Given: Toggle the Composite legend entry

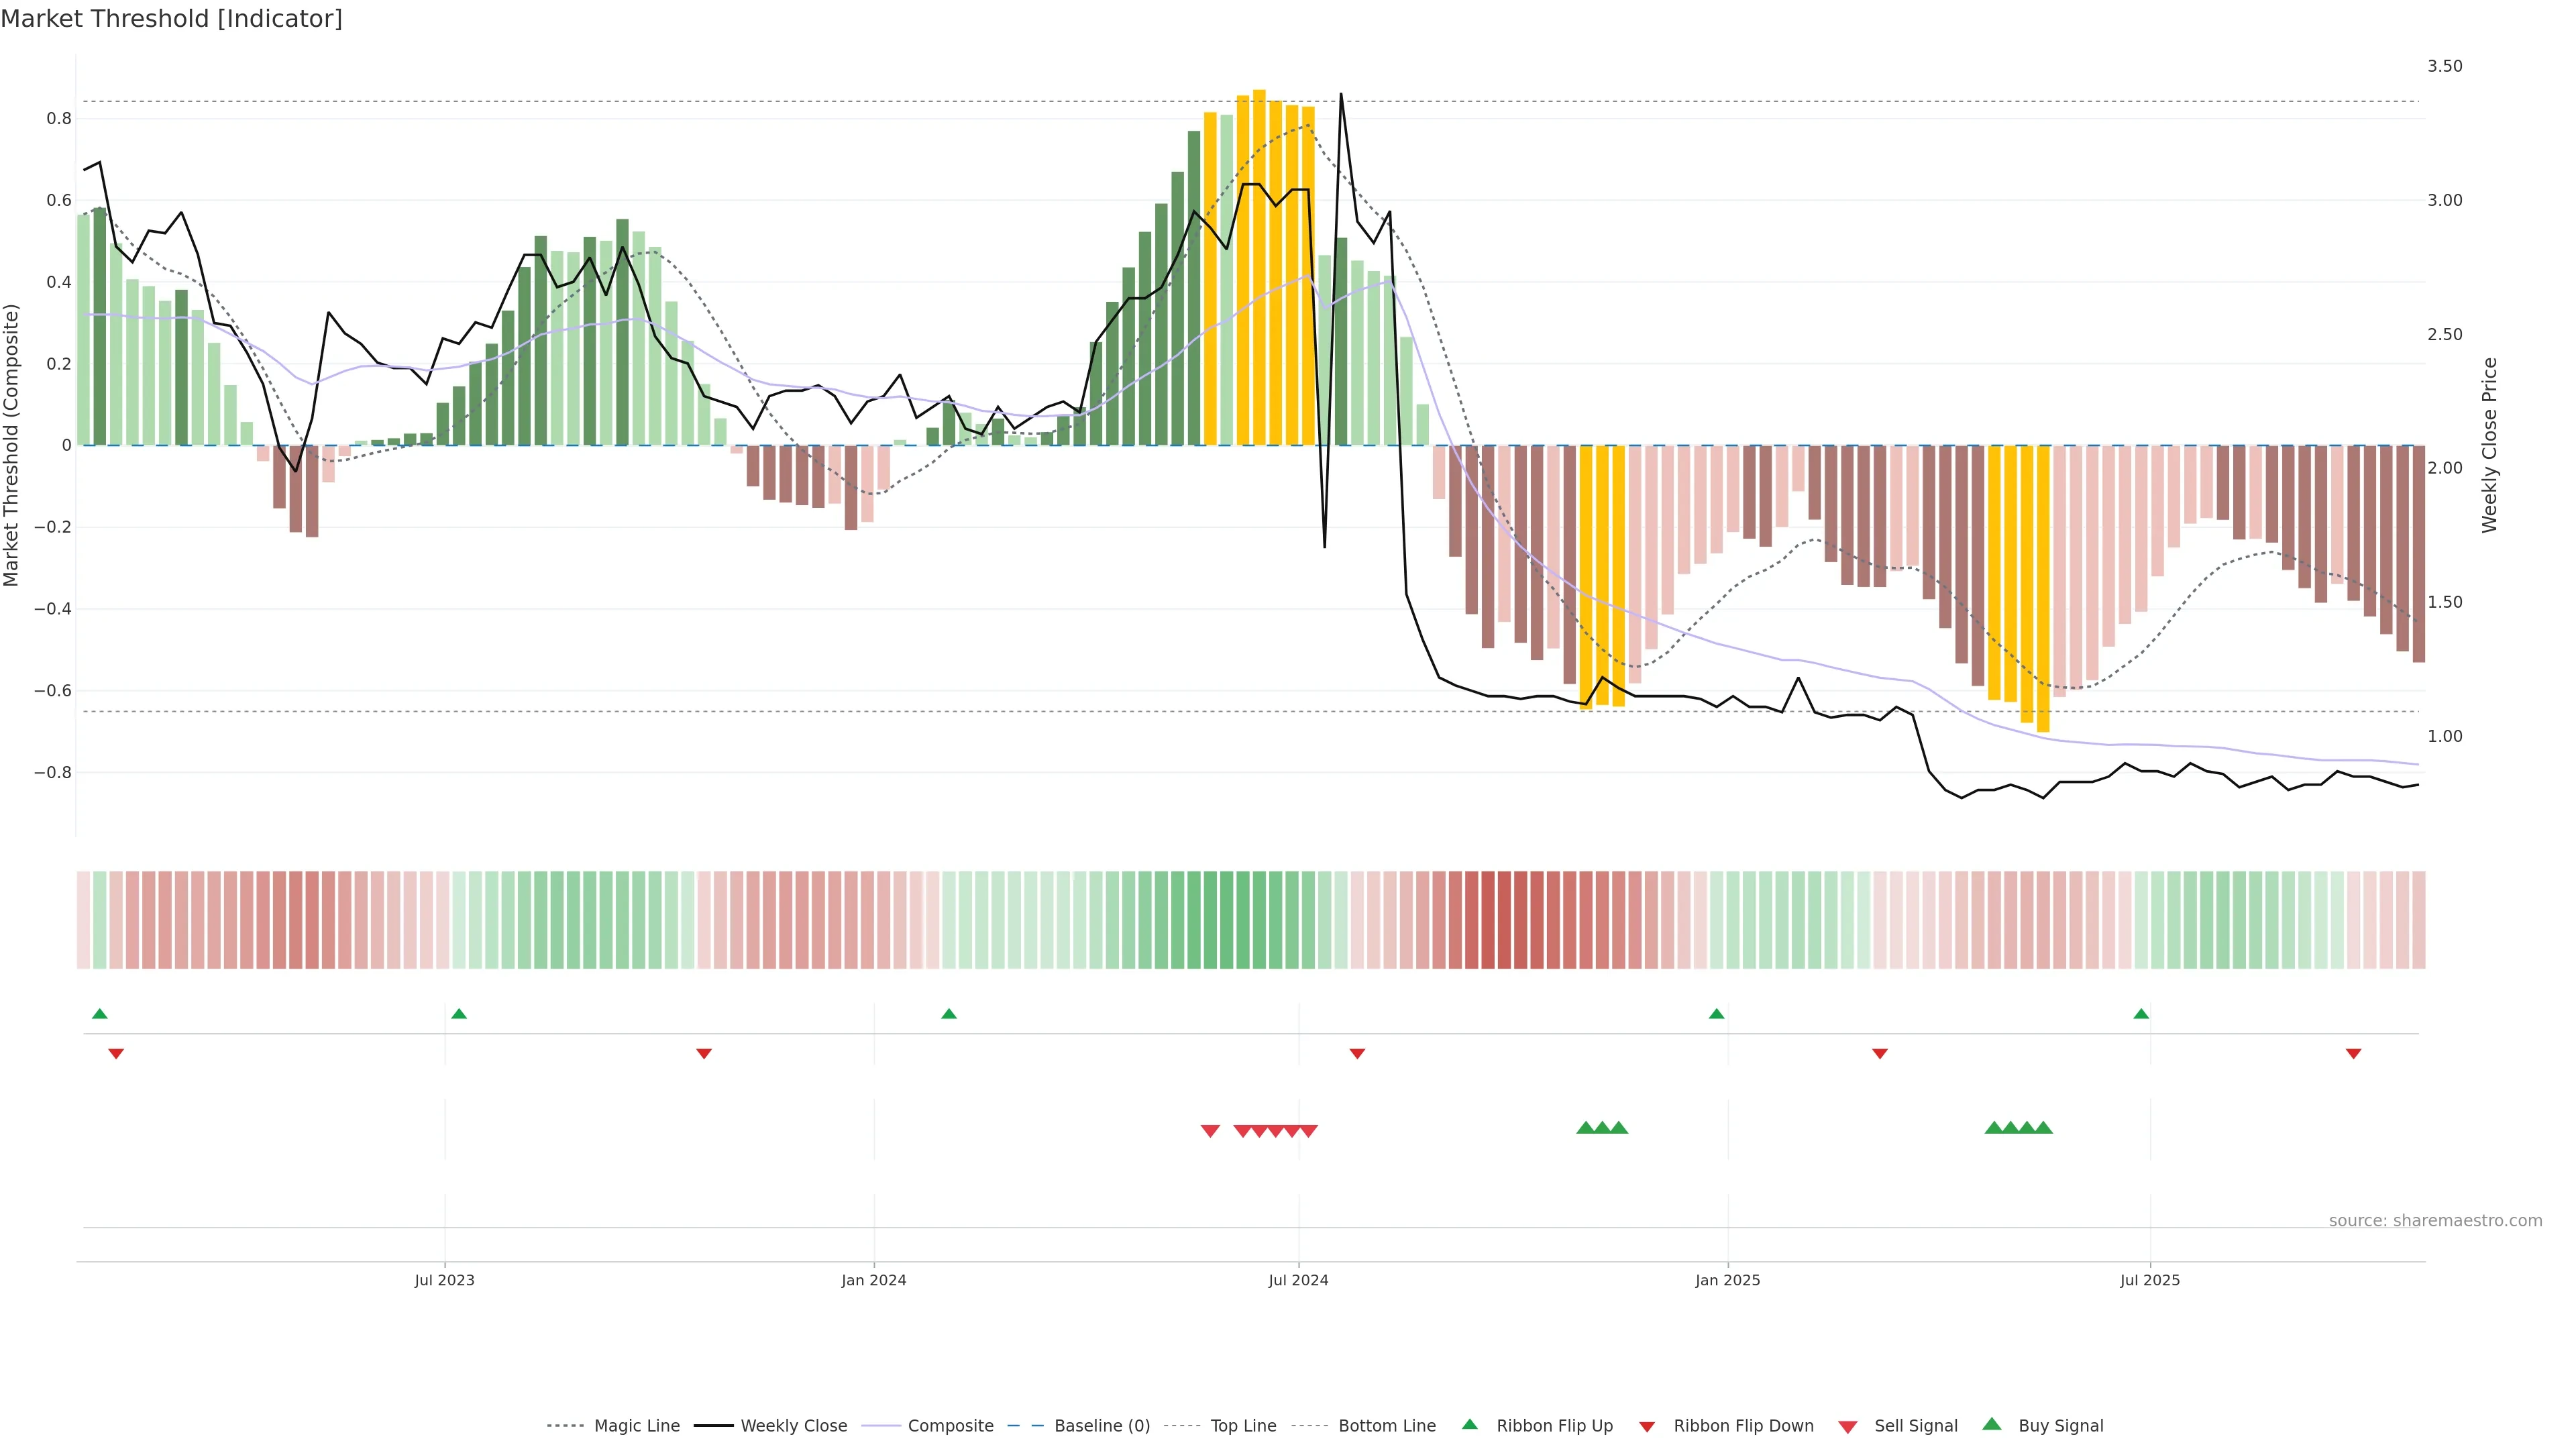Looking at the screenshot, I should pyautogui.click(x=950, y=1426).
